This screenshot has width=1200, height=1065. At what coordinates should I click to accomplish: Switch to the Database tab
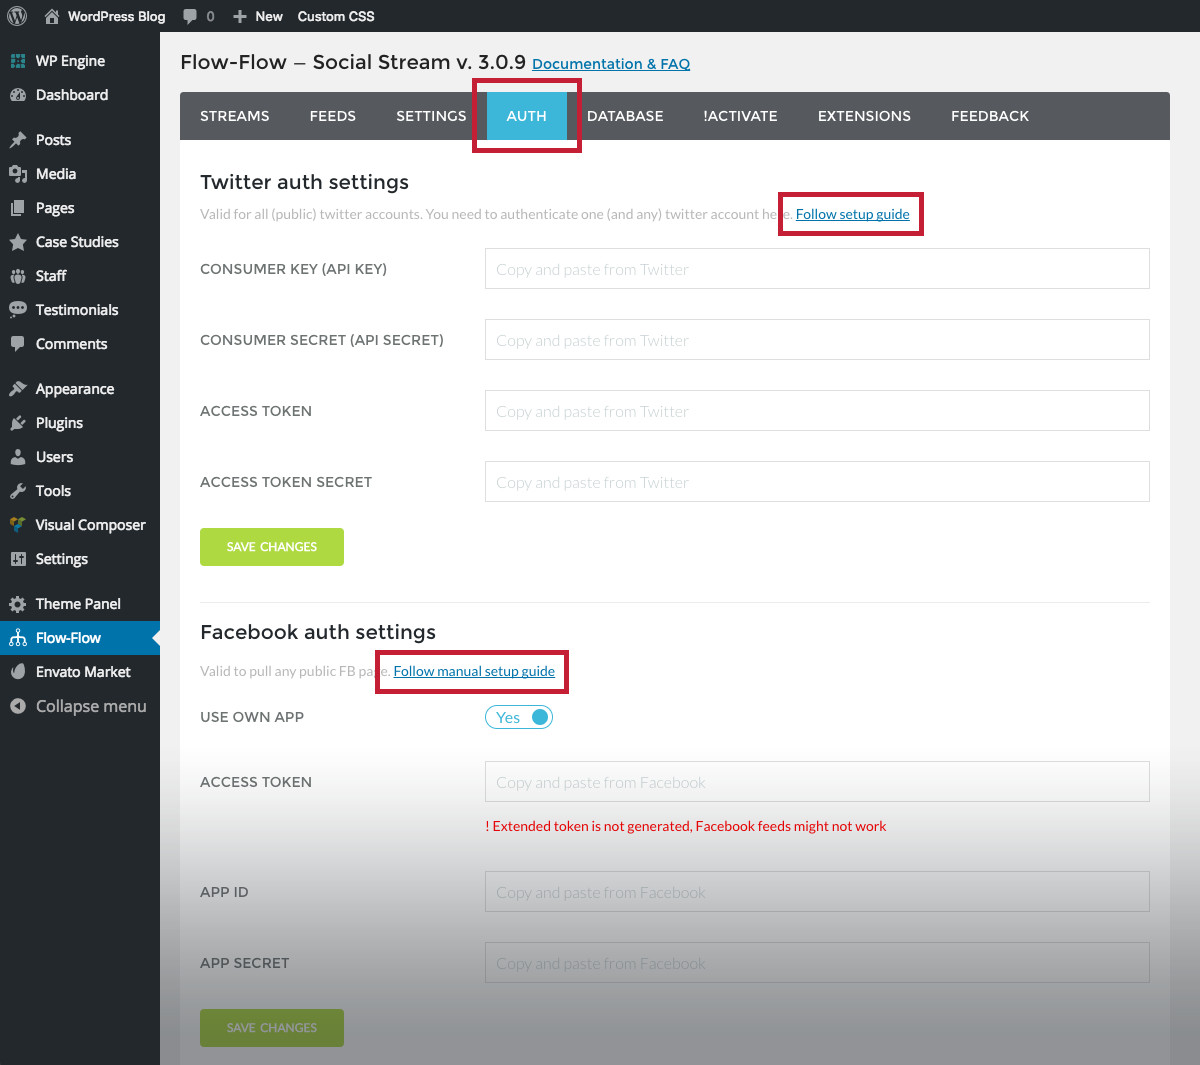click(625, 116)
